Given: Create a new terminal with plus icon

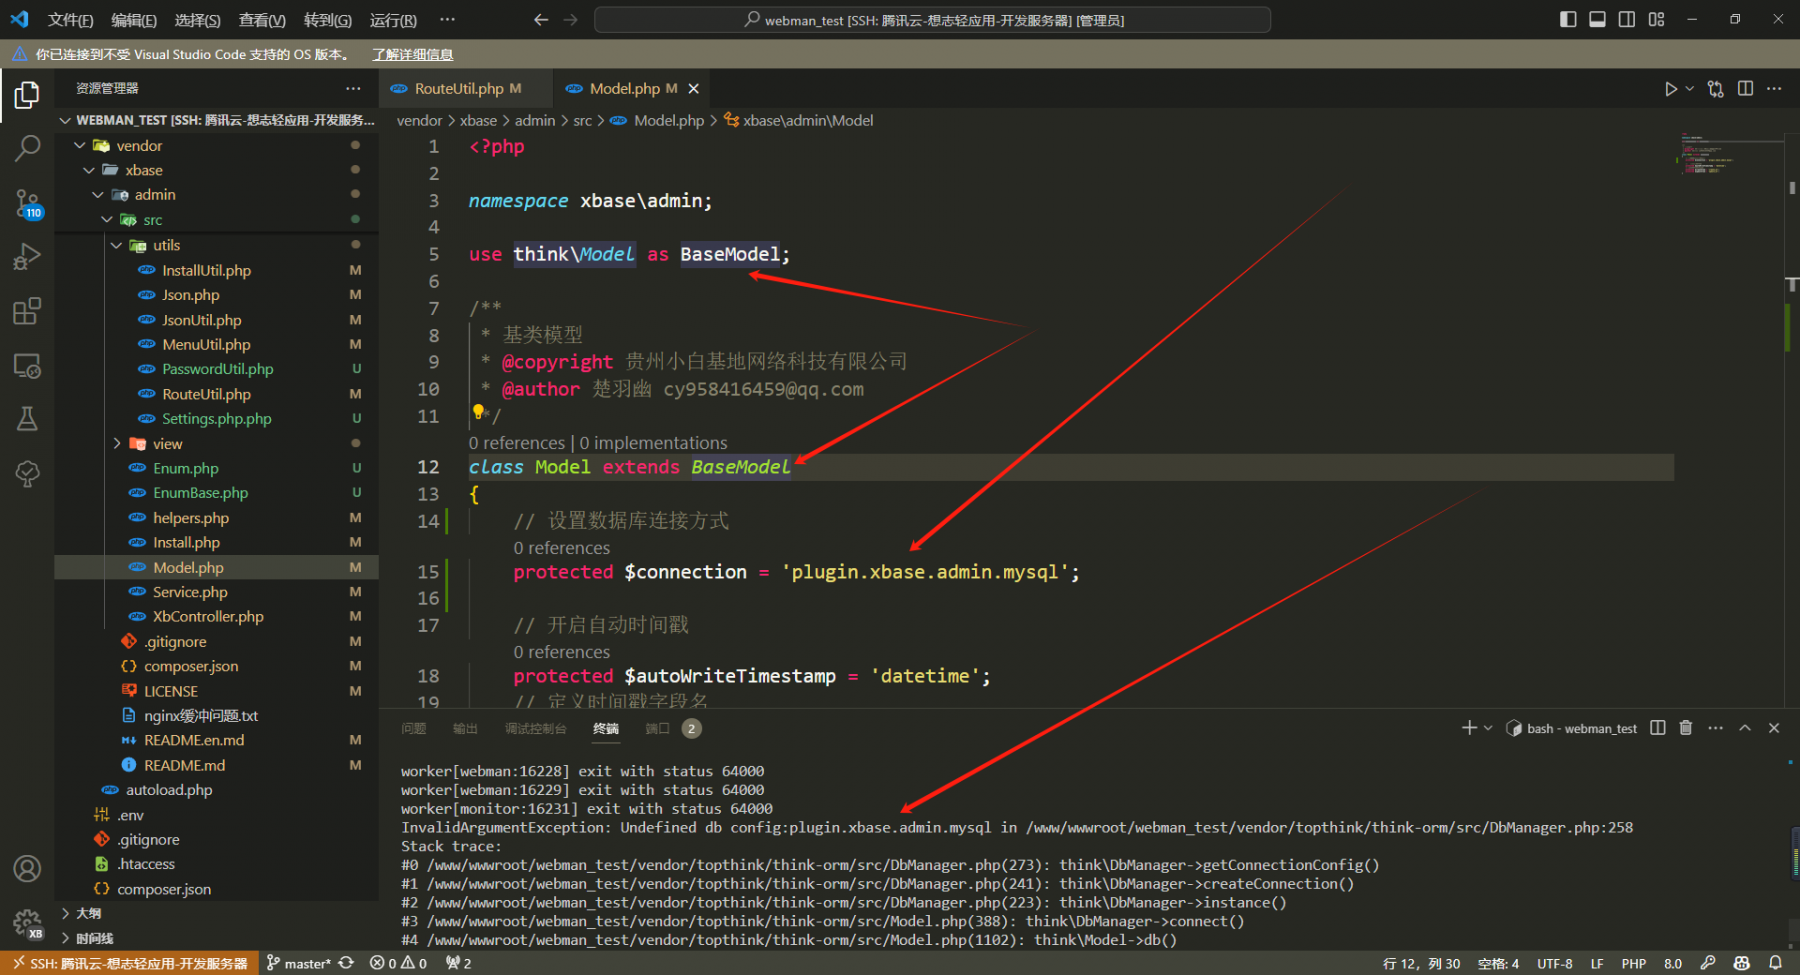Looking at the screenshot, I should point(1469,728).
